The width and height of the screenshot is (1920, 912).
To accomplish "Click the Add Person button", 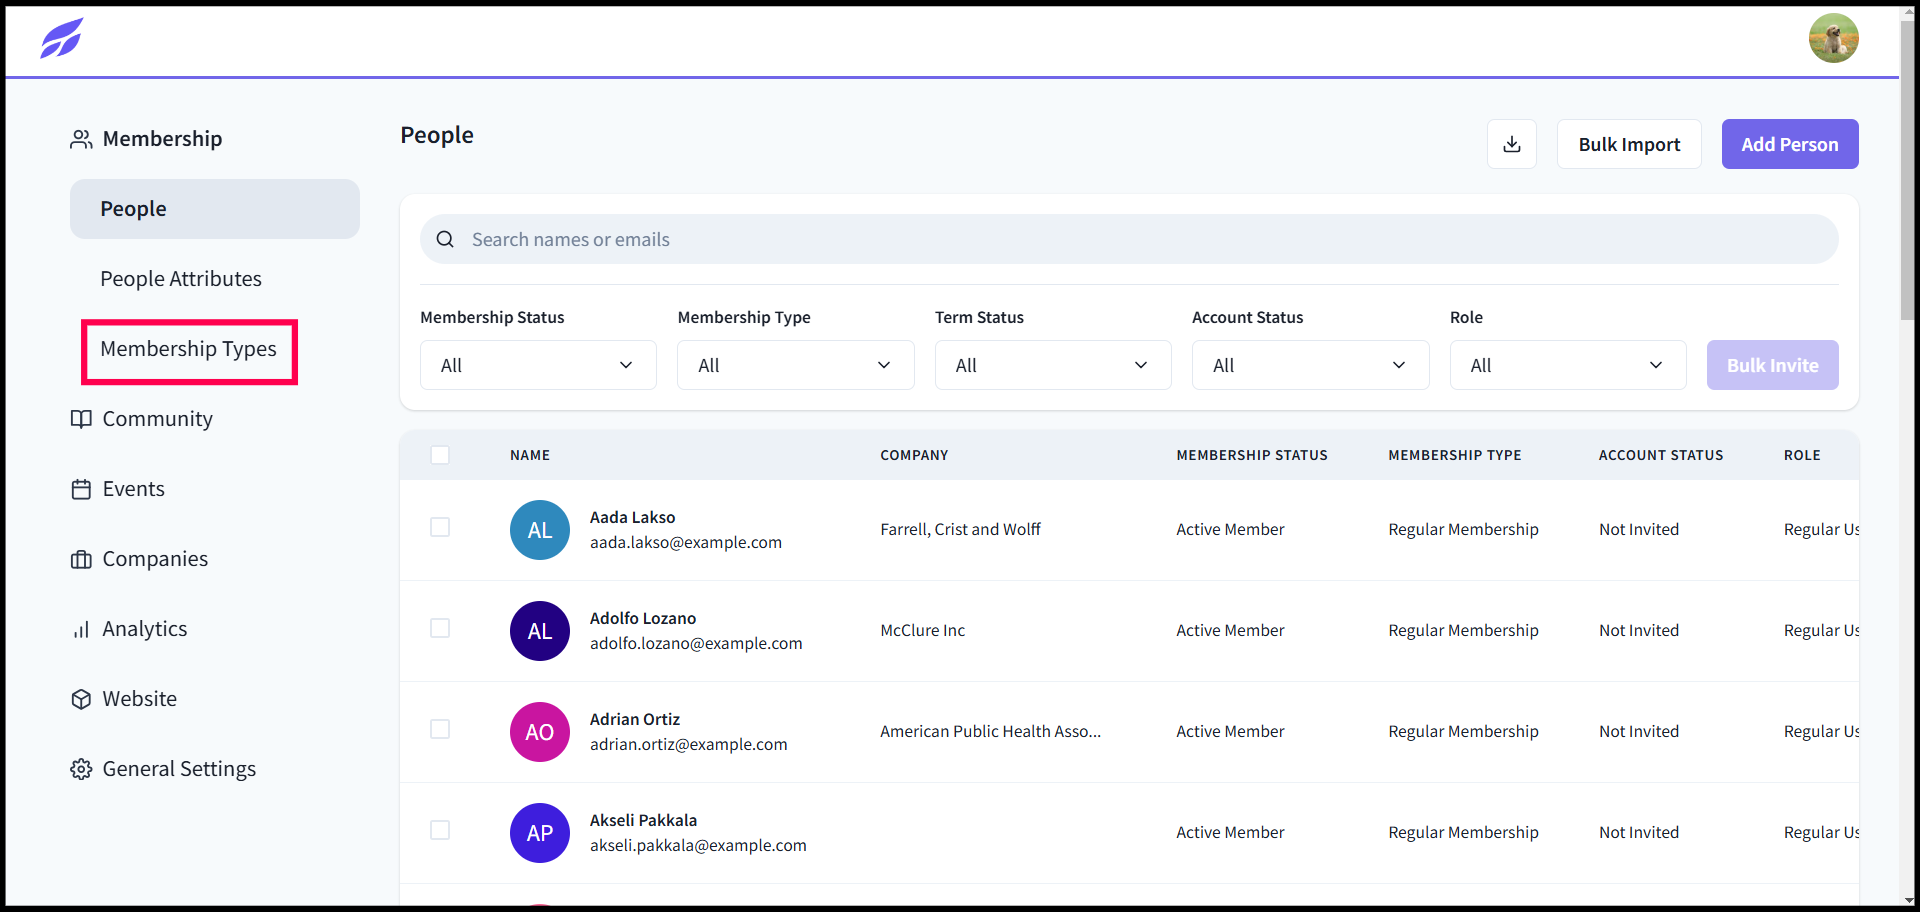I will click(1789, 144).
